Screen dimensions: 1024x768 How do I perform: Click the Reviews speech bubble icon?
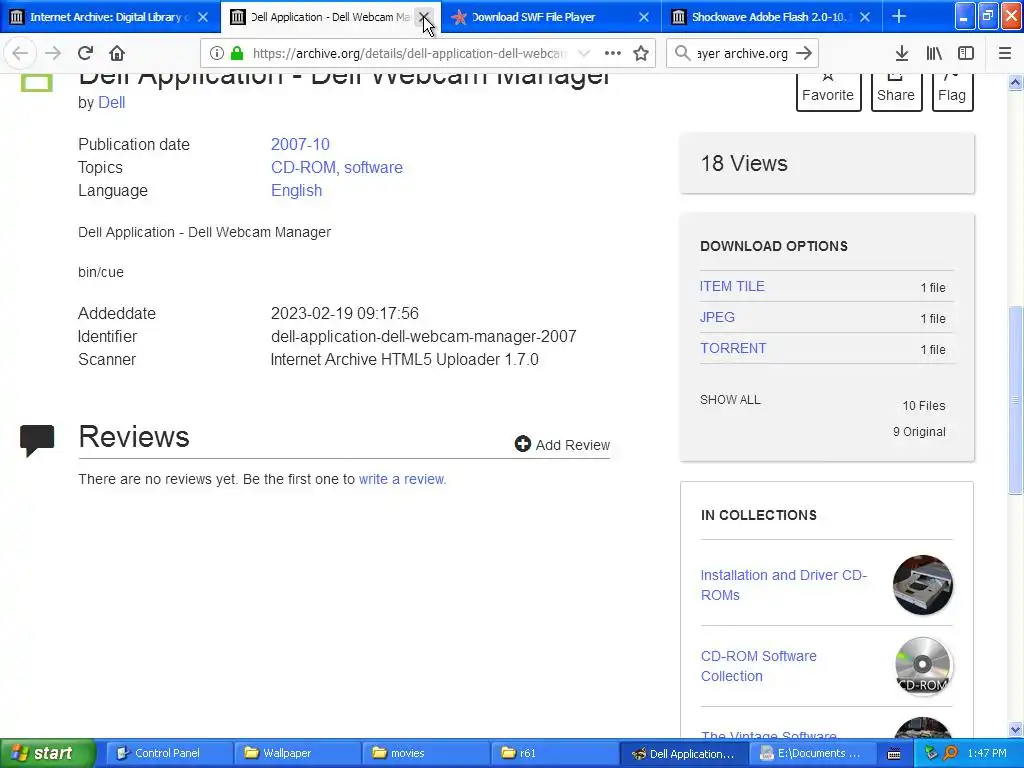coord(37,440)
